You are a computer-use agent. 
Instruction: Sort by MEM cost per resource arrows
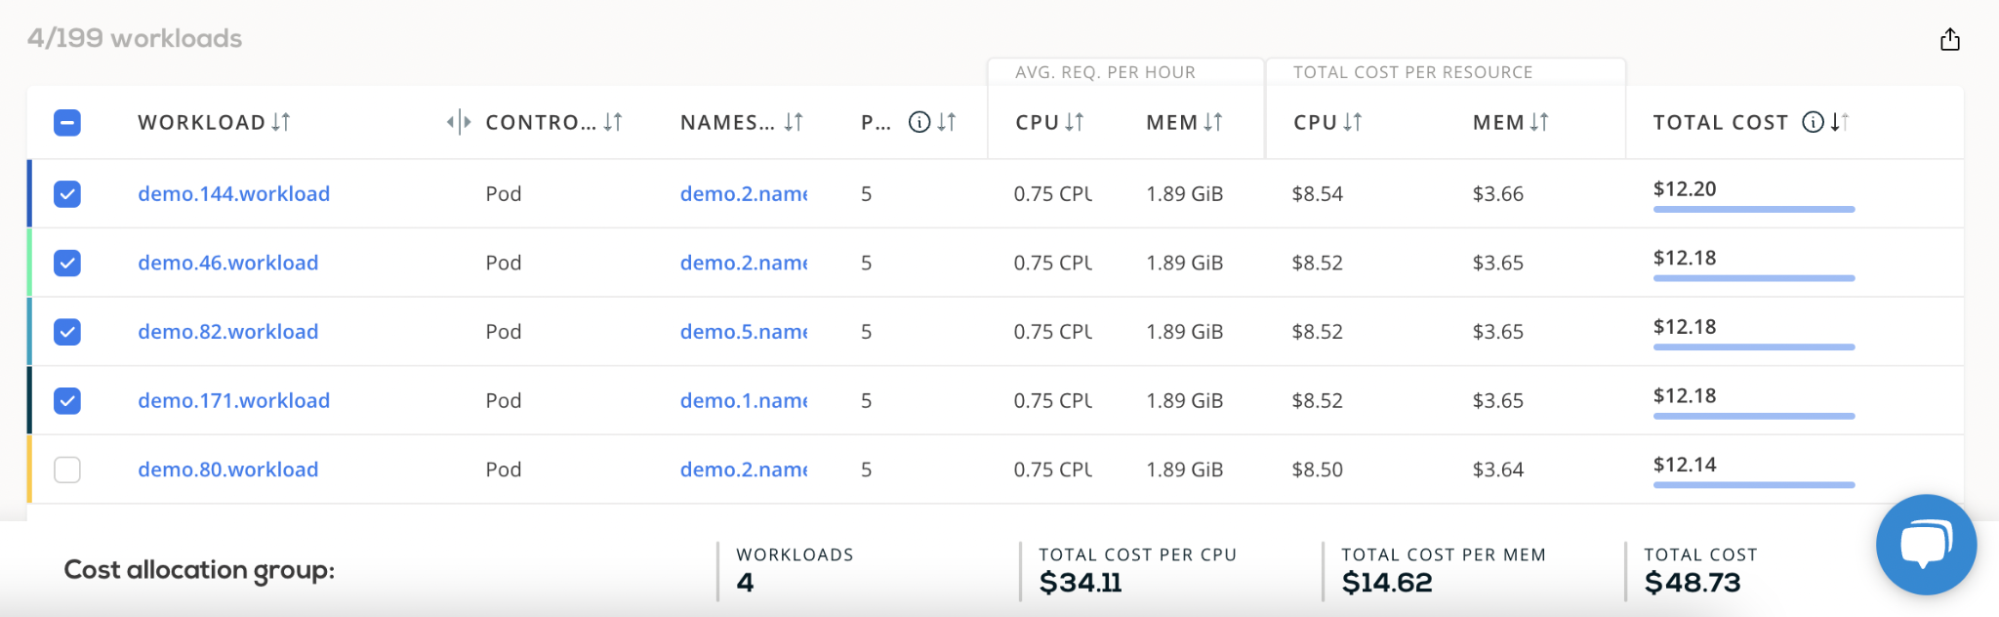tap(1539, 122)
